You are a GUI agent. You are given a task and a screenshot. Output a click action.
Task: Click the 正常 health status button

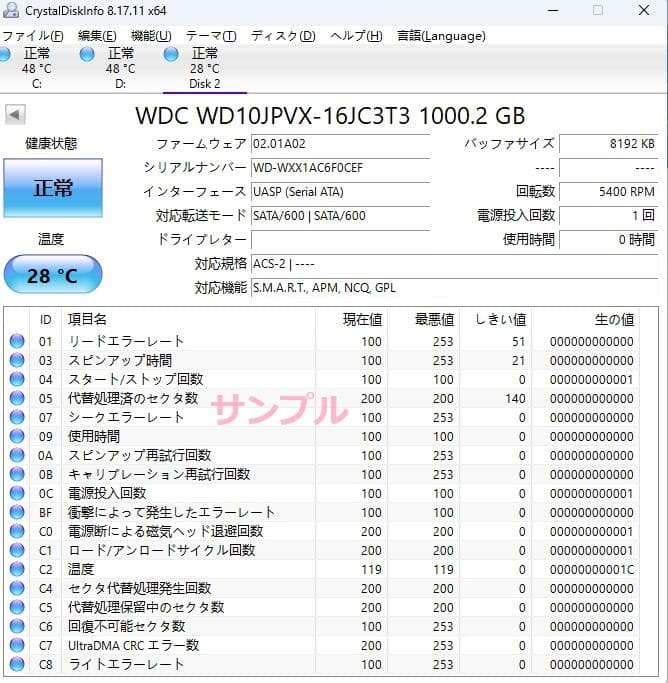coord(52,189)
